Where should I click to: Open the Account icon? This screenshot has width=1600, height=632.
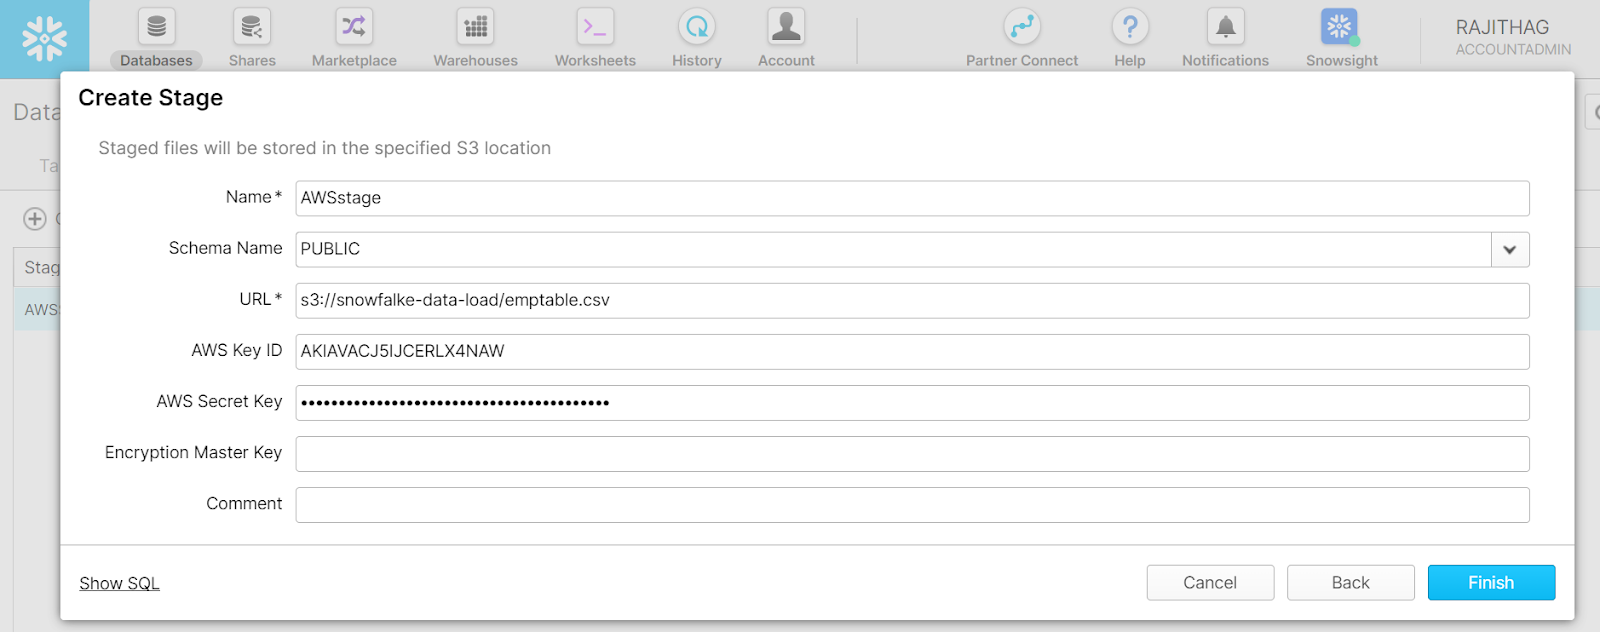(x=786, y=27)
